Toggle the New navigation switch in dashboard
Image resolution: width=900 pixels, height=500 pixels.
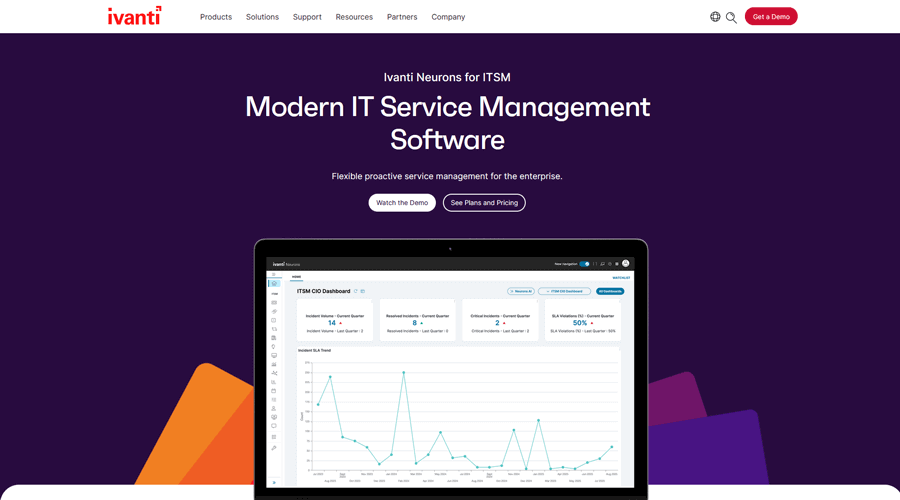[584, 264]
